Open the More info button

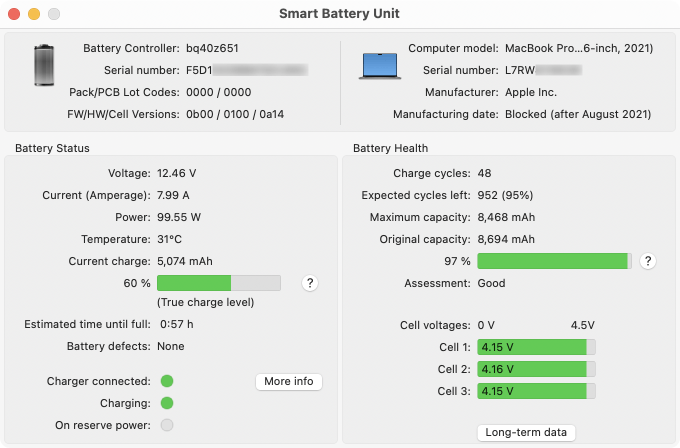289,382
